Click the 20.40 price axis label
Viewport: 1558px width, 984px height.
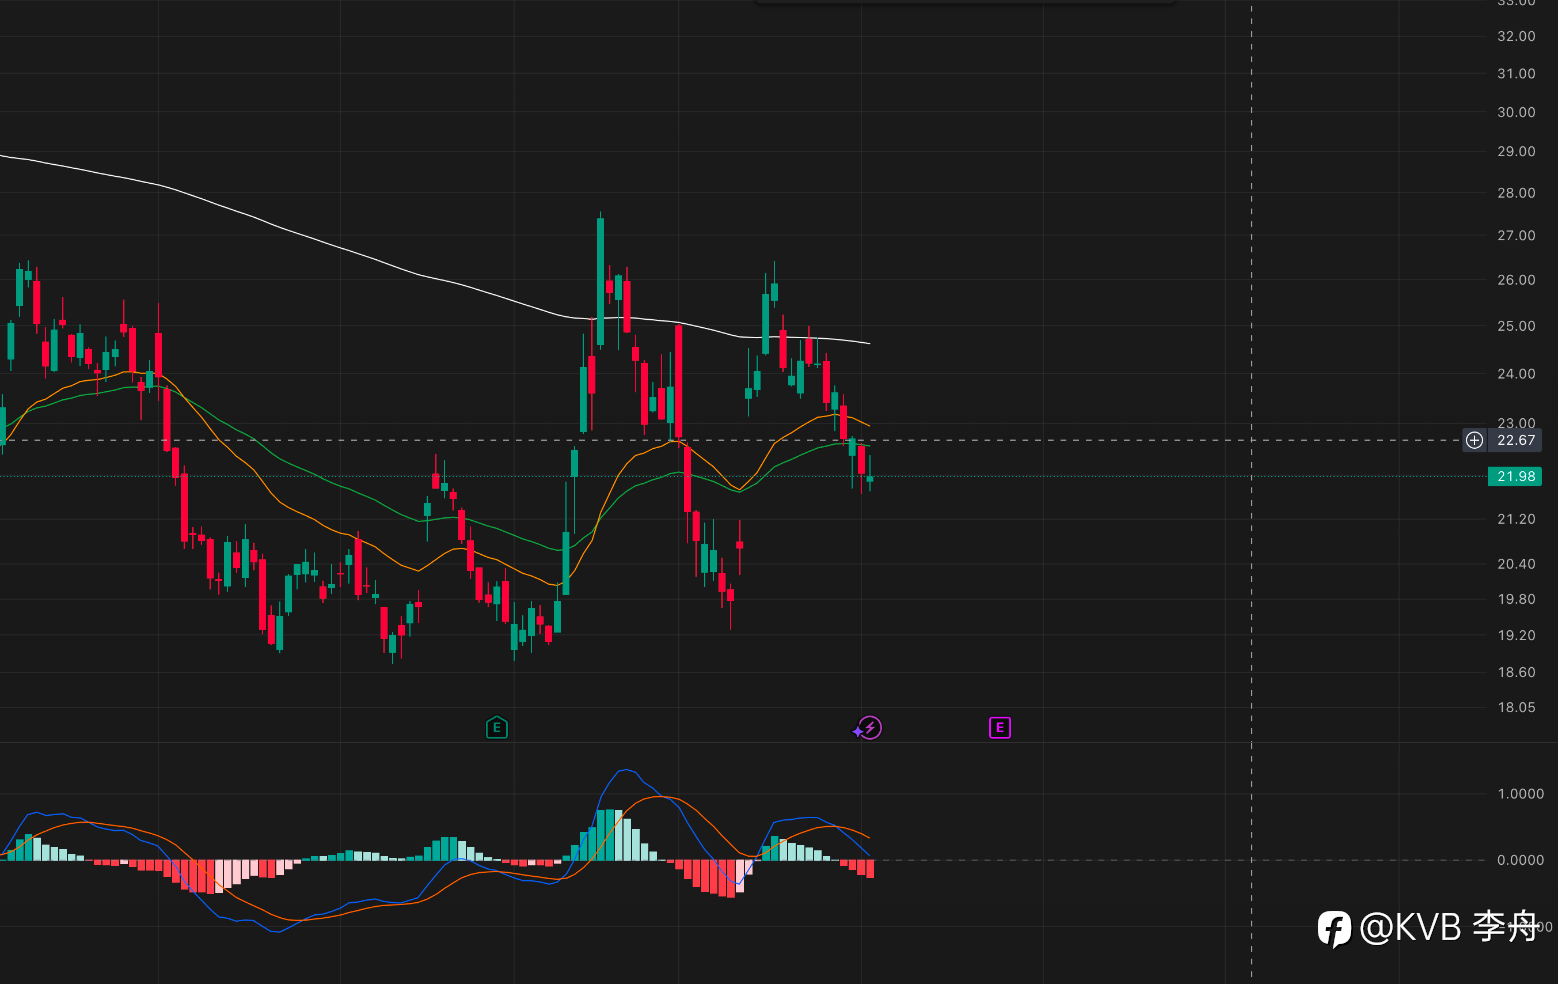1516,564
